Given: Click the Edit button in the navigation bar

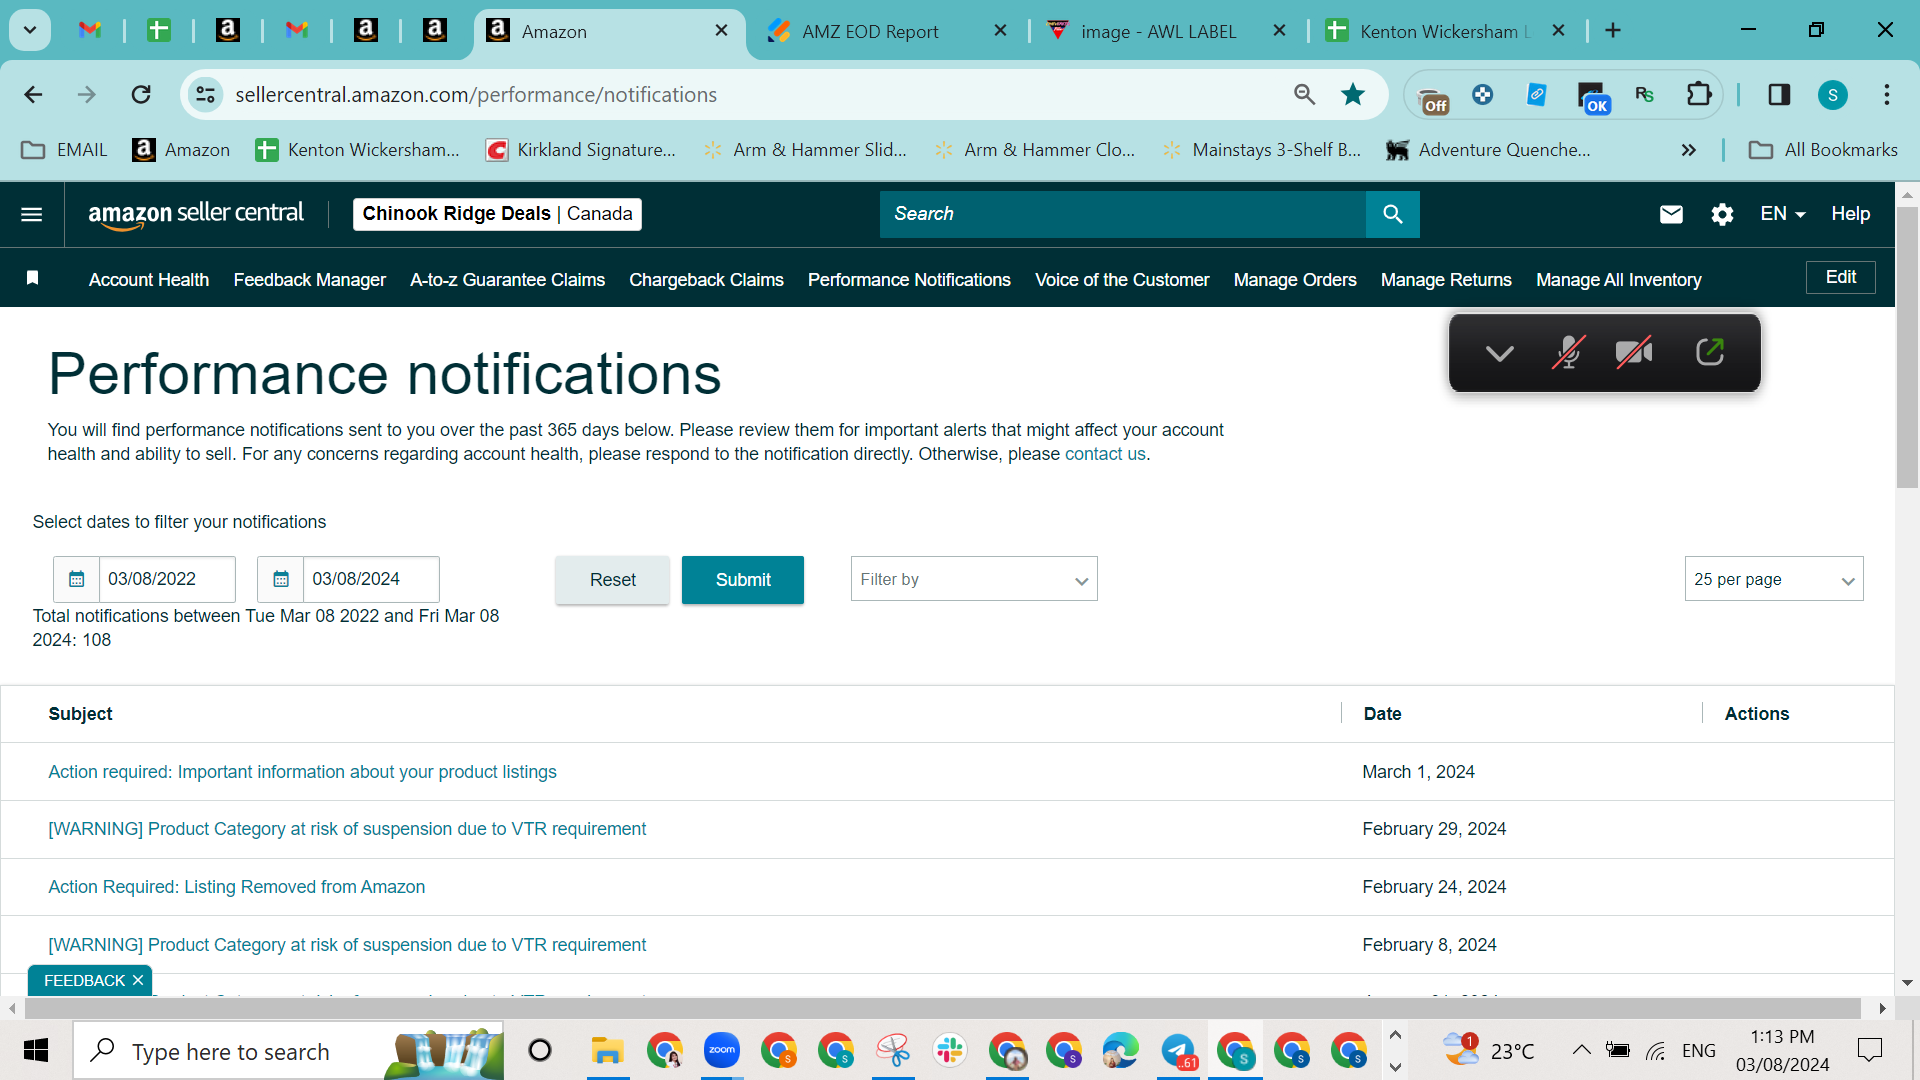Looking at the screenshot, I should click(1841, 277).
